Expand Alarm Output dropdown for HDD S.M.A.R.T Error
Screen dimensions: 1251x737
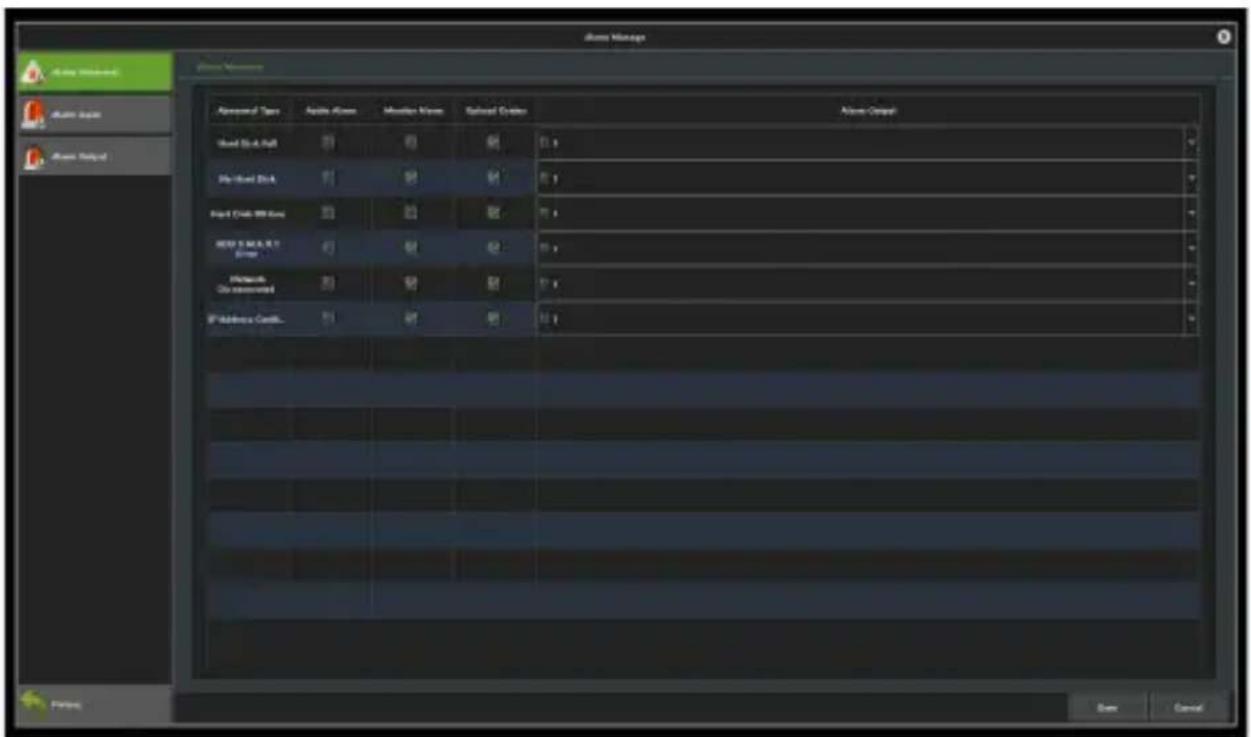click(x=1191, y=249)
